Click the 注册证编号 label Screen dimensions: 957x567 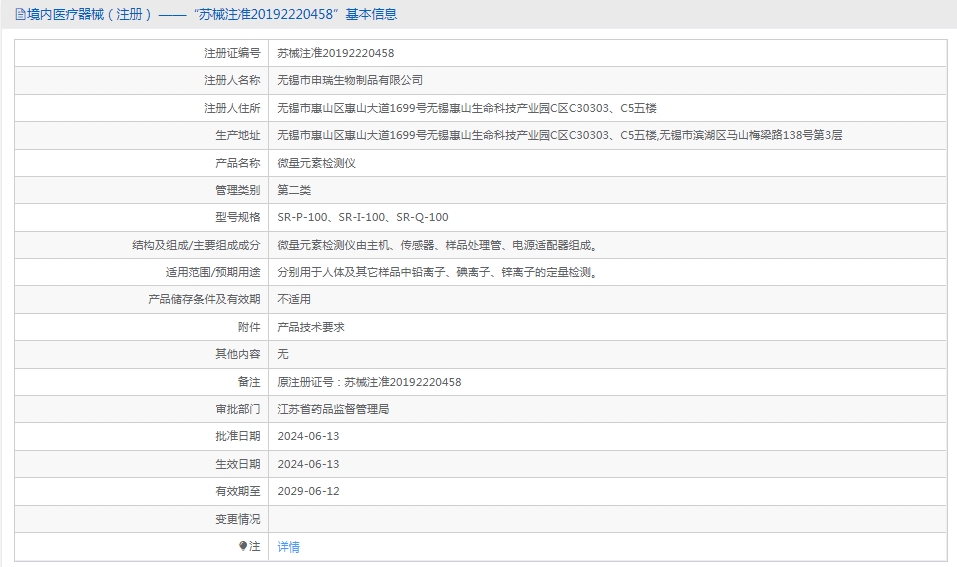[x=232, y=53]
